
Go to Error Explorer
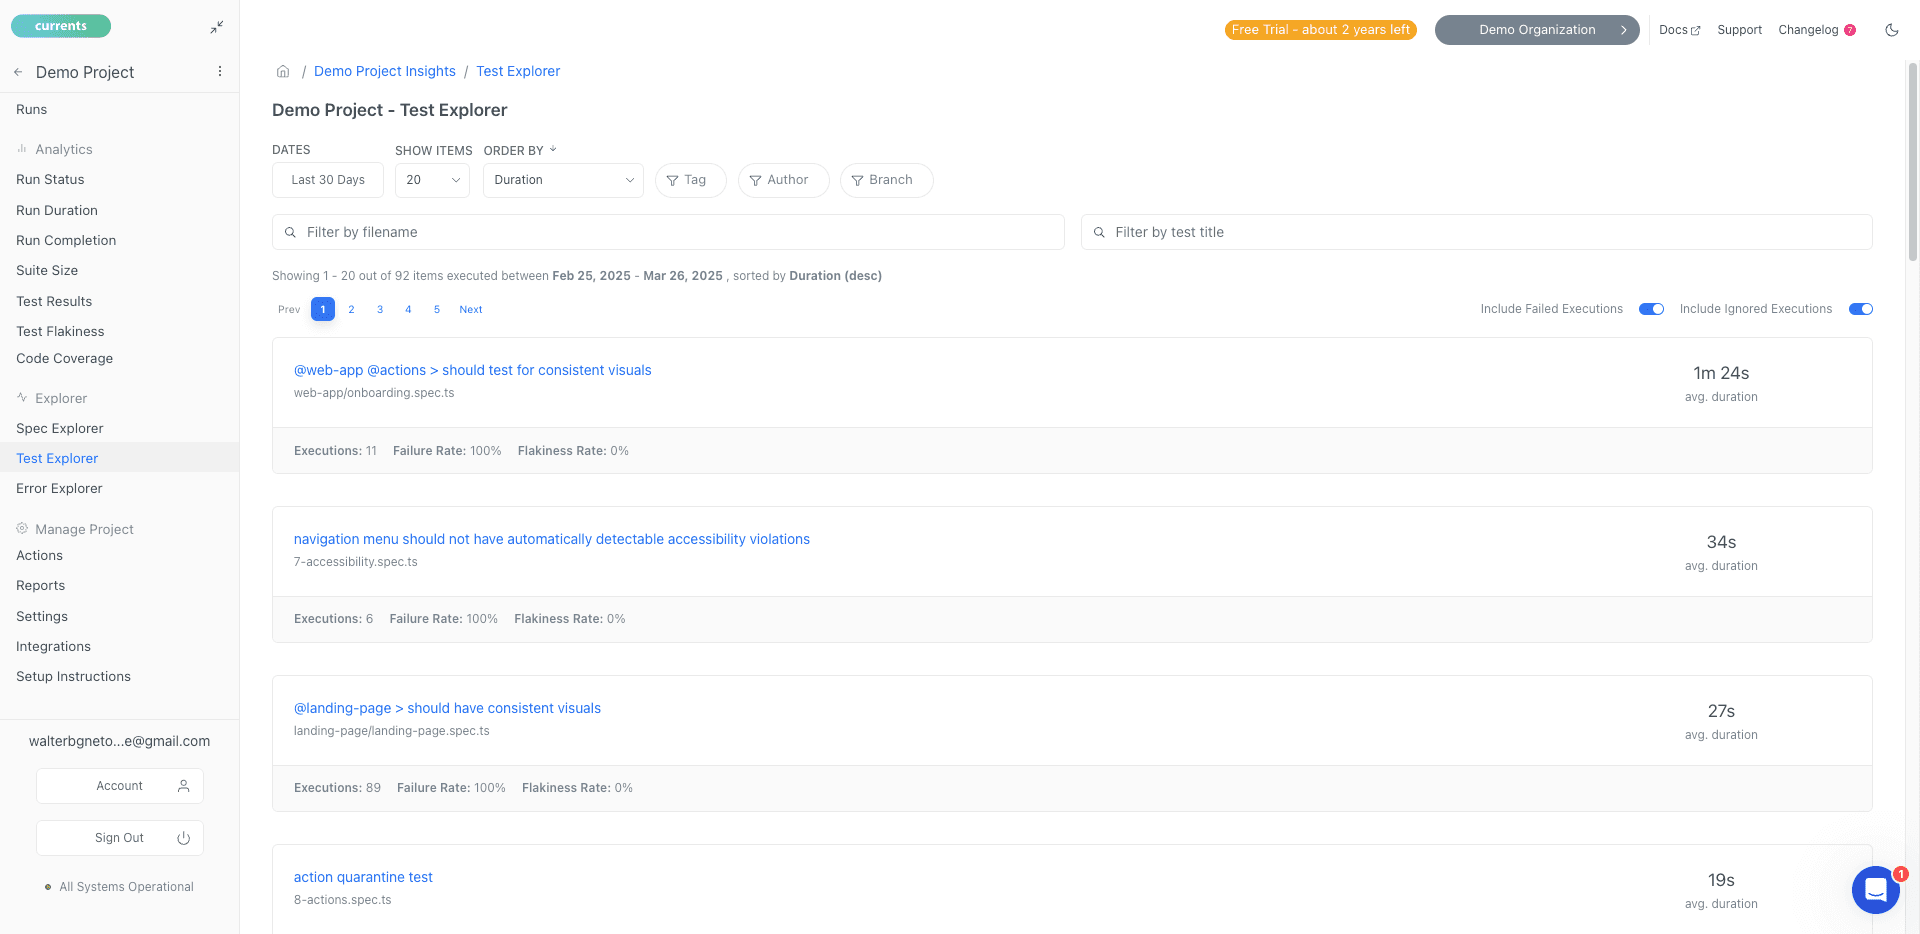(59, 488)
